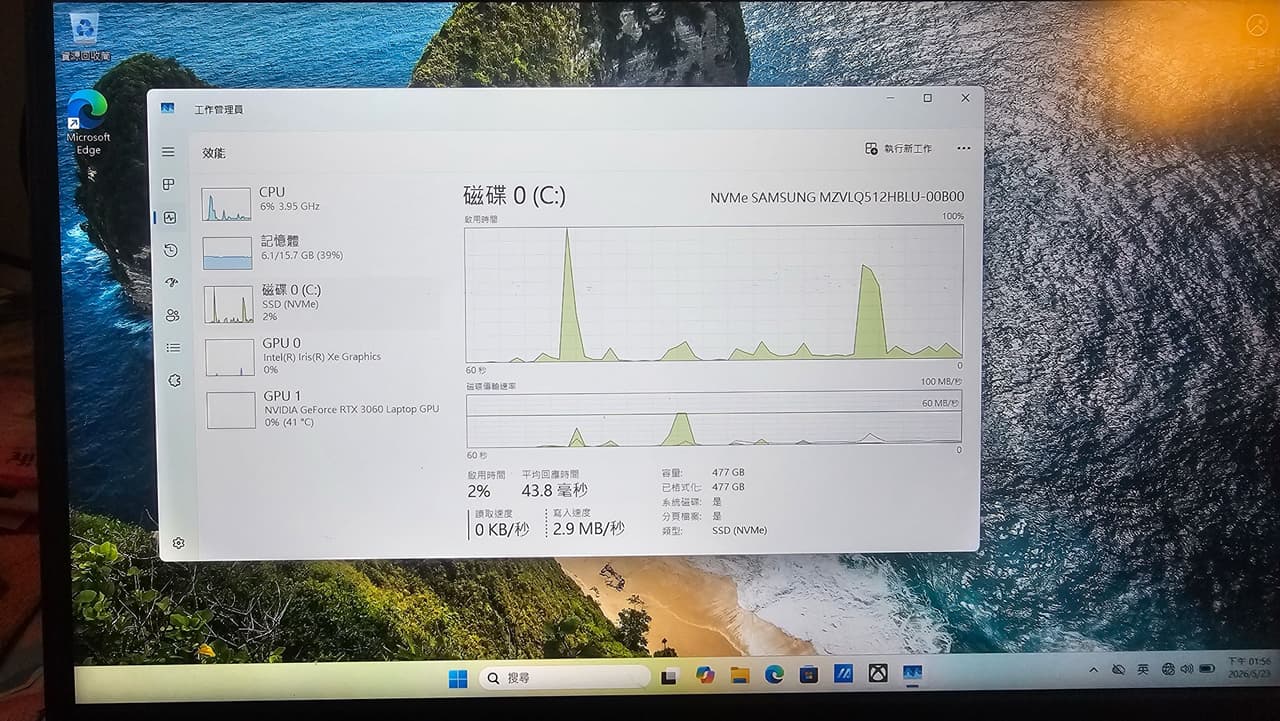Image resolution: width=1280 pixels, height=721 pixels.
Task: Select the GPU 1 NVIDIA RTX 3060 entry
Action: [322, 410]
